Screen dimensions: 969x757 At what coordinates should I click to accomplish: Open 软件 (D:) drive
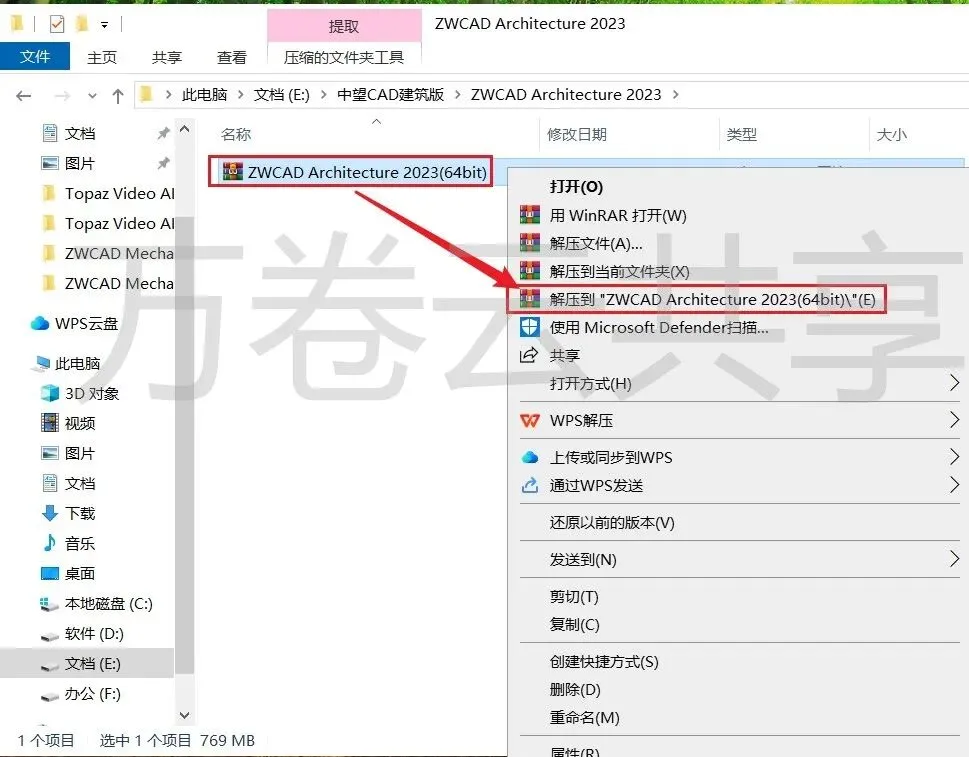click(94, 633)
